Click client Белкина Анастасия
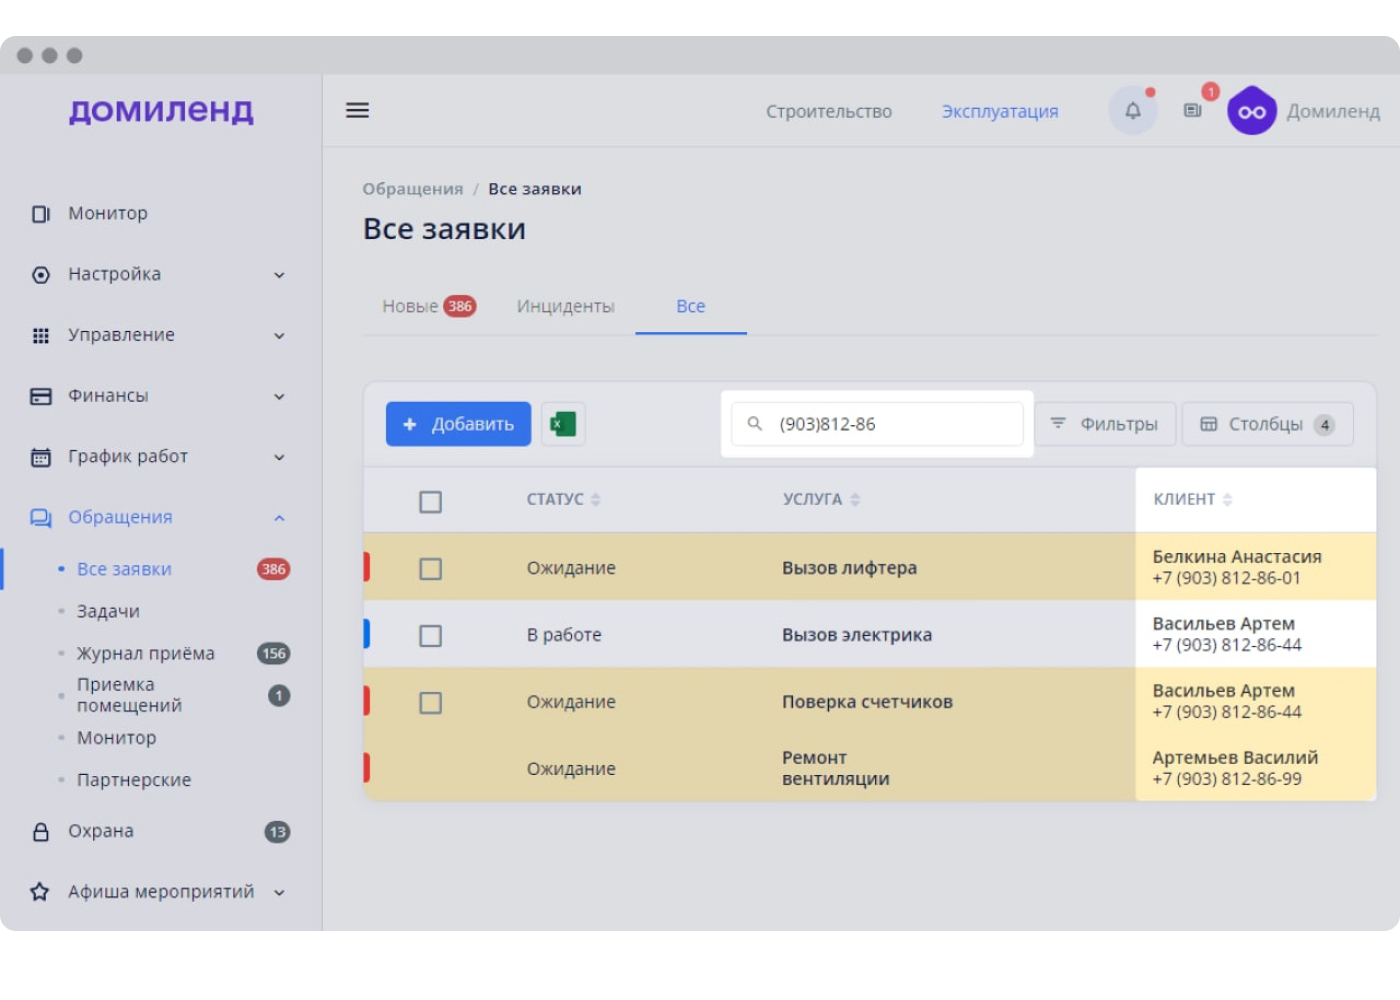 [x=1237, y=556]
